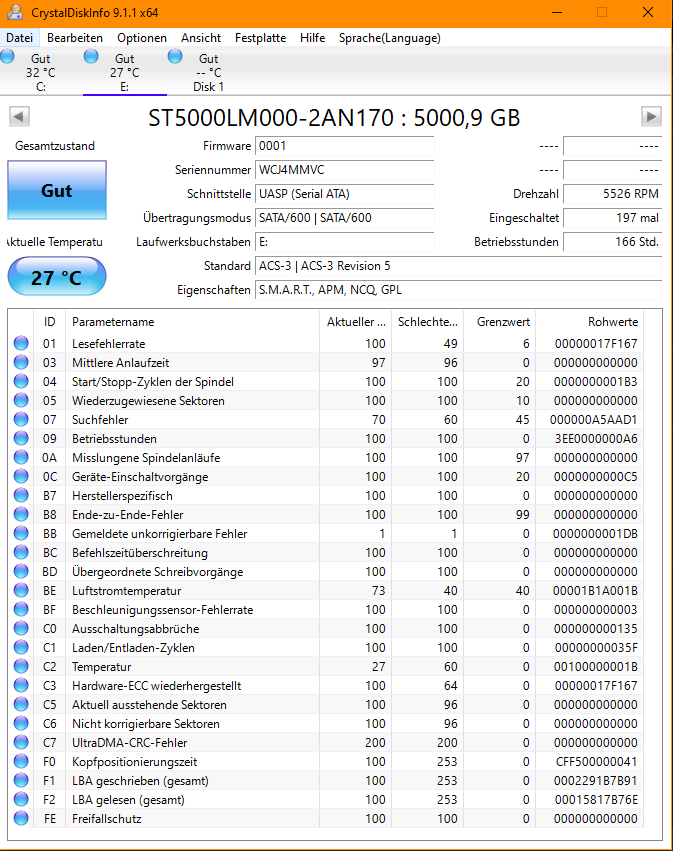Image resolution: width=673 pixels, height=851 pixels.
Task: Click the Parametername column header
Action: 192,322
